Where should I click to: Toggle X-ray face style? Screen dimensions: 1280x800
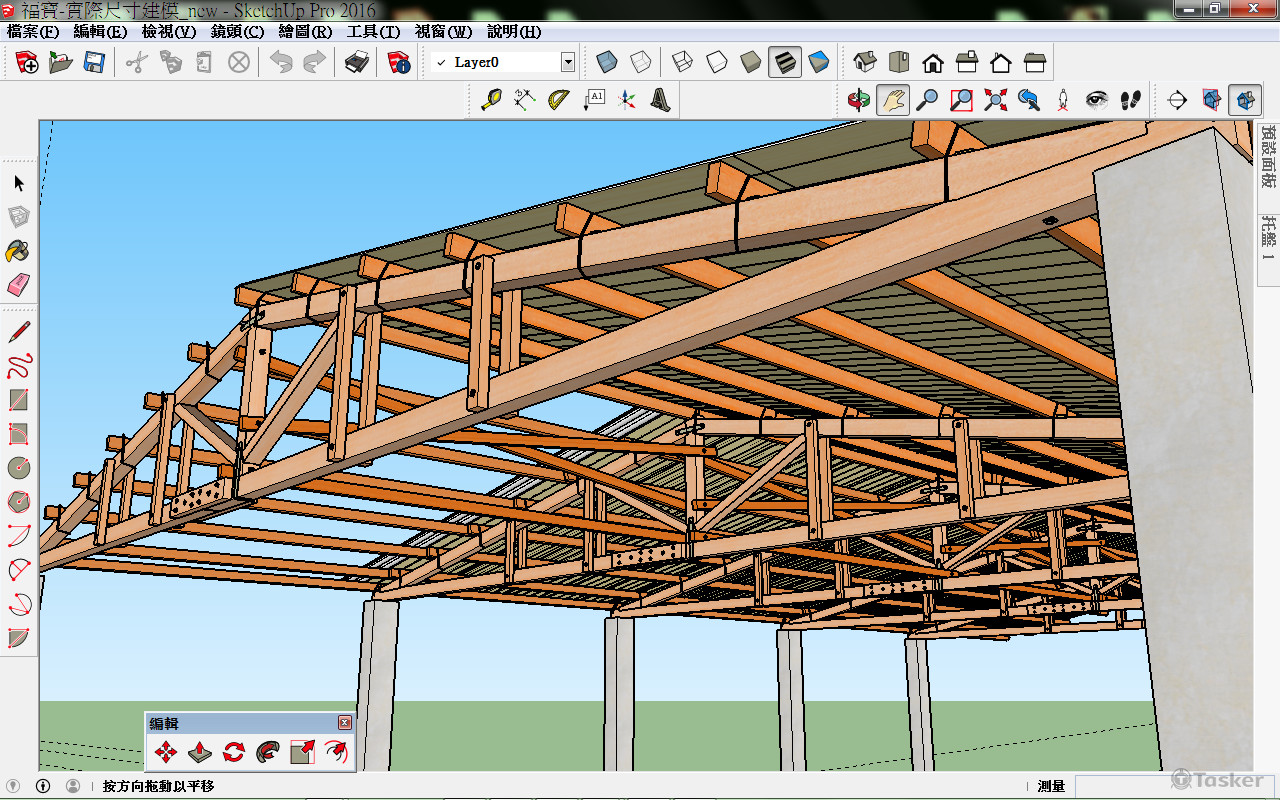point(606,62)
